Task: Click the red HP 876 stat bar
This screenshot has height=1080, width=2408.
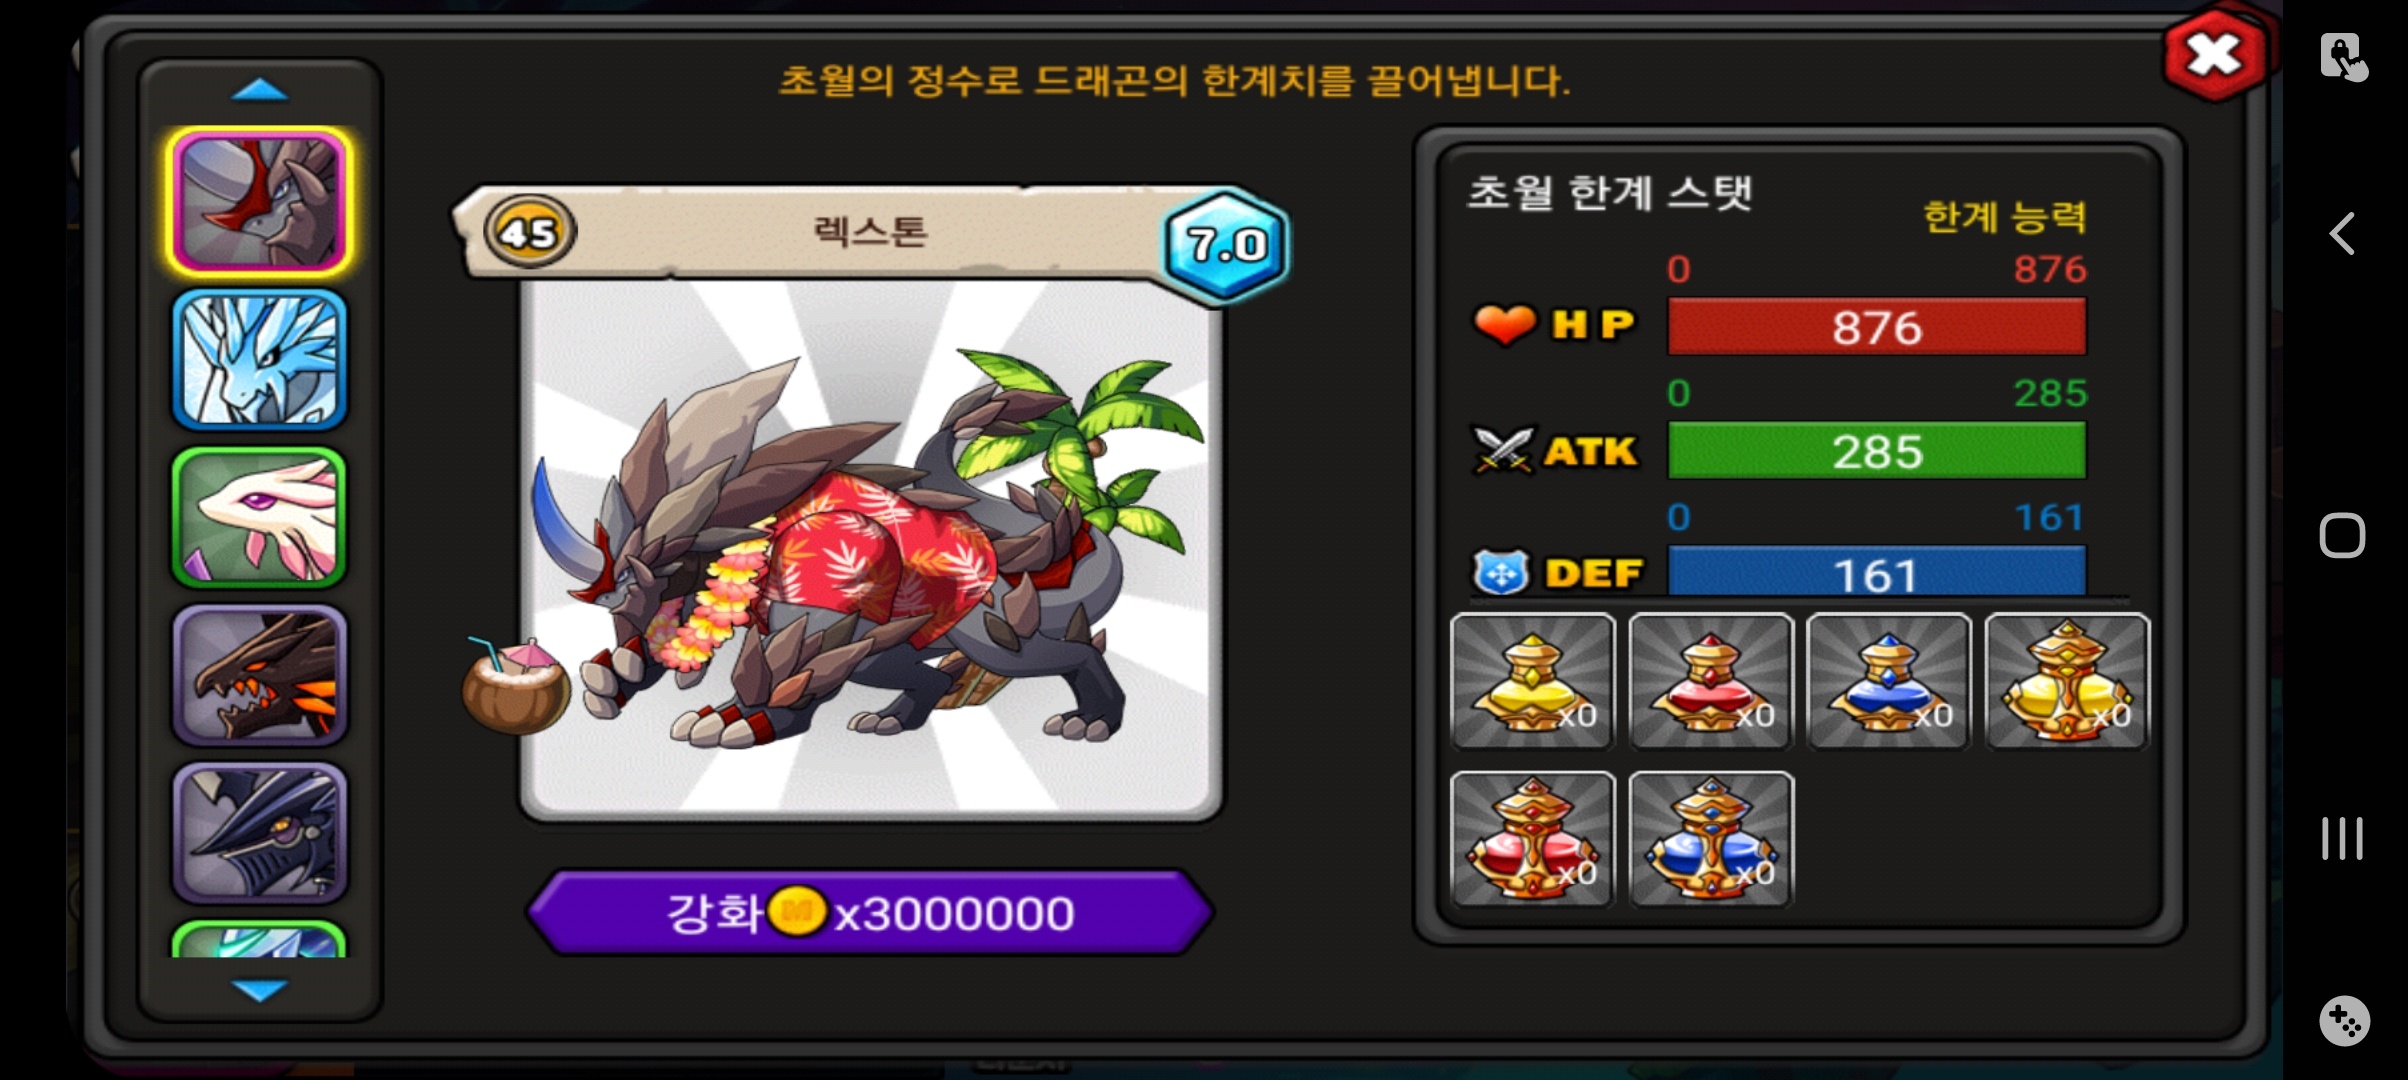Action: click(1877, 327)
